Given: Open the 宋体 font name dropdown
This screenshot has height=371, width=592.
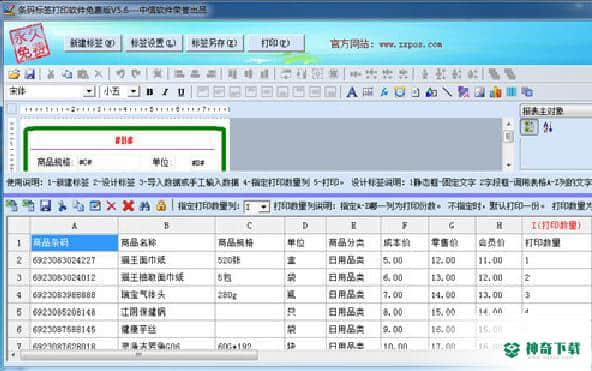Looking at the screenshot, I should [89, 91].
